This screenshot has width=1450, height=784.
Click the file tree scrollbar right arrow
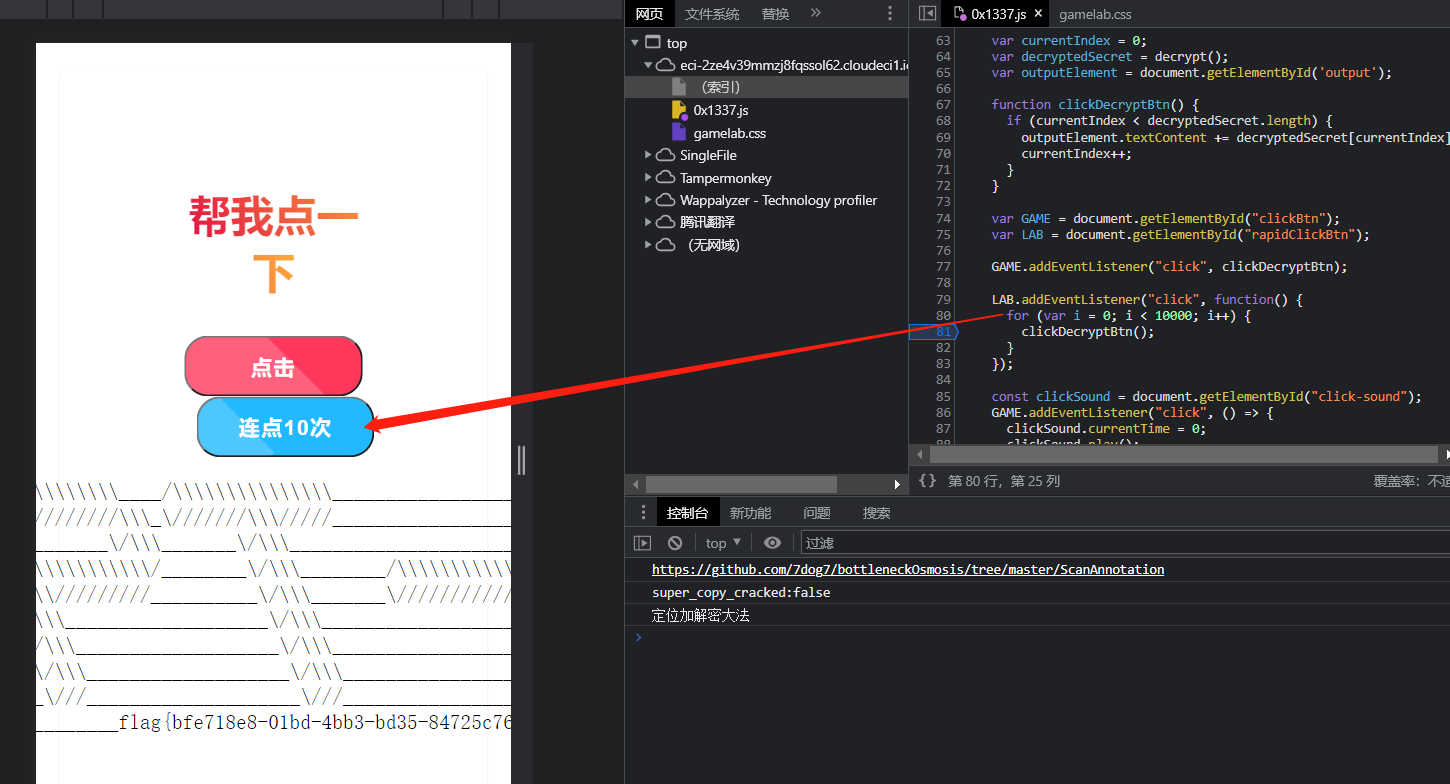click(x=898, y=484)
